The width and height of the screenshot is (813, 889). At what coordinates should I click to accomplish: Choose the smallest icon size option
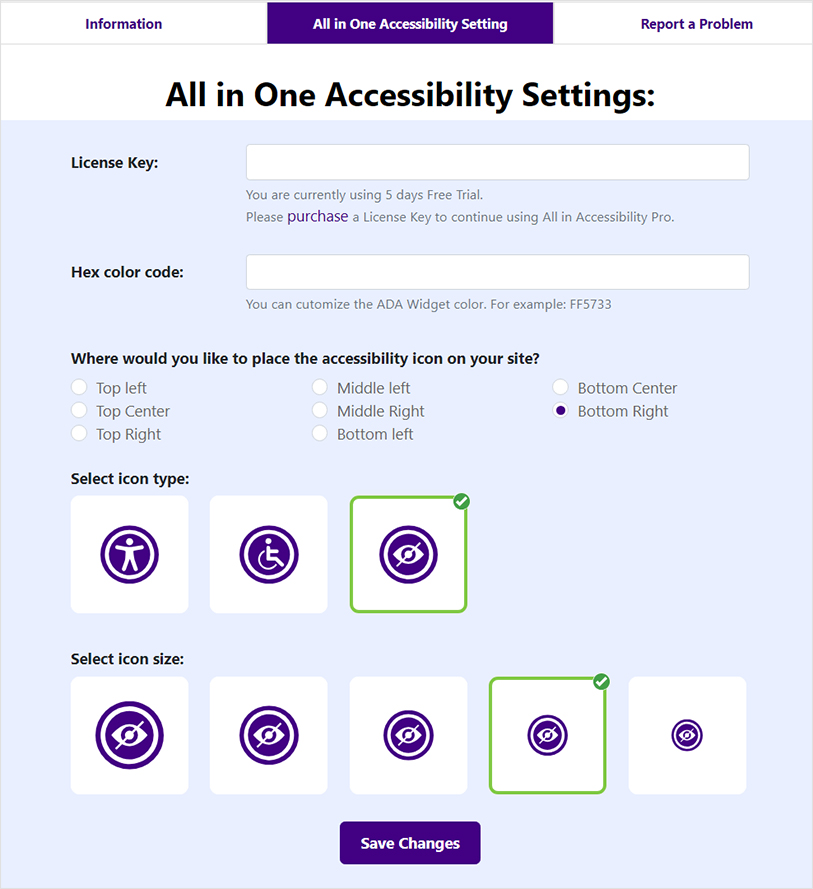[x=687, y=735]
